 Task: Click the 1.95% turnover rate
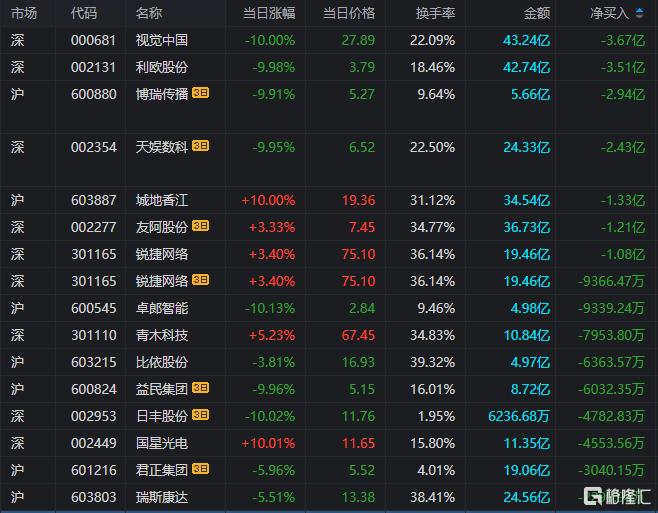click(436, 416)
